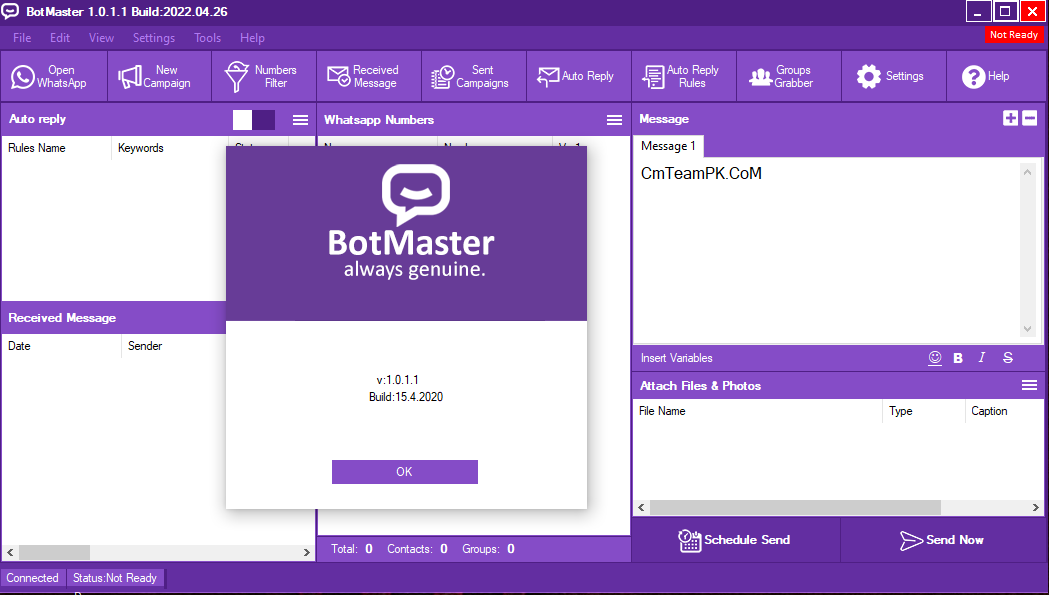Screen dimensions: 1049x595
Task: Open Attach Files & Photos panel menu
Action: click(x=1029, y=386)
